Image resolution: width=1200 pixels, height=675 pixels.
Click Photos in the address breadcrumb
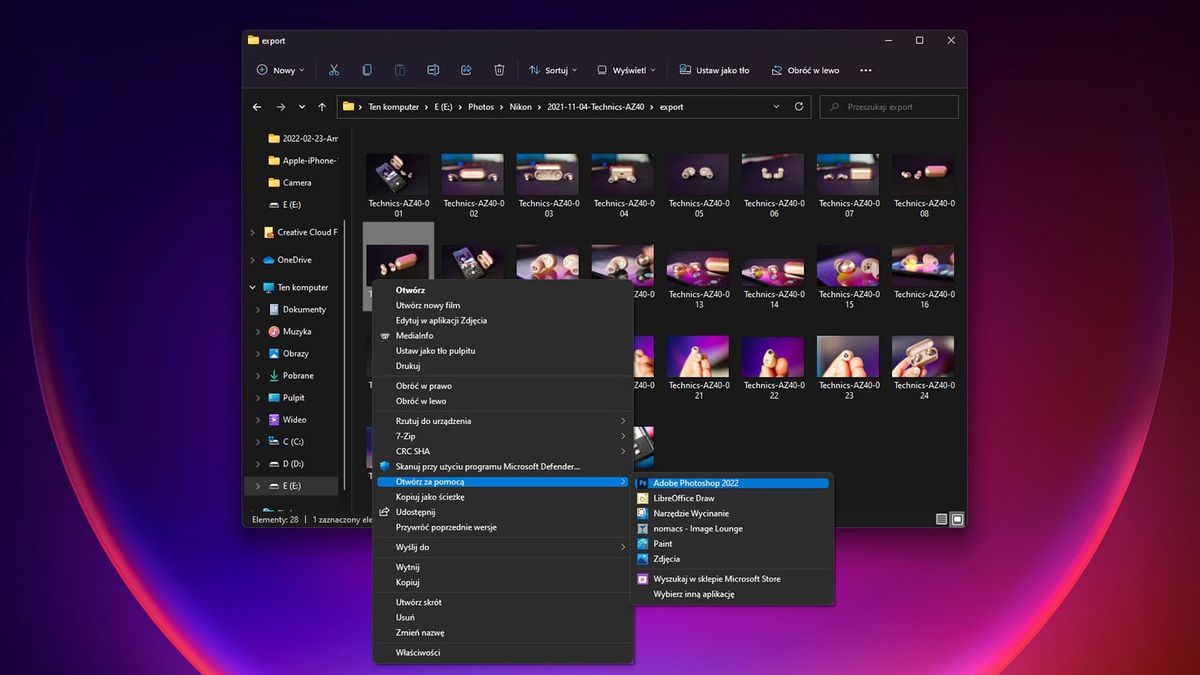[481, 107]
